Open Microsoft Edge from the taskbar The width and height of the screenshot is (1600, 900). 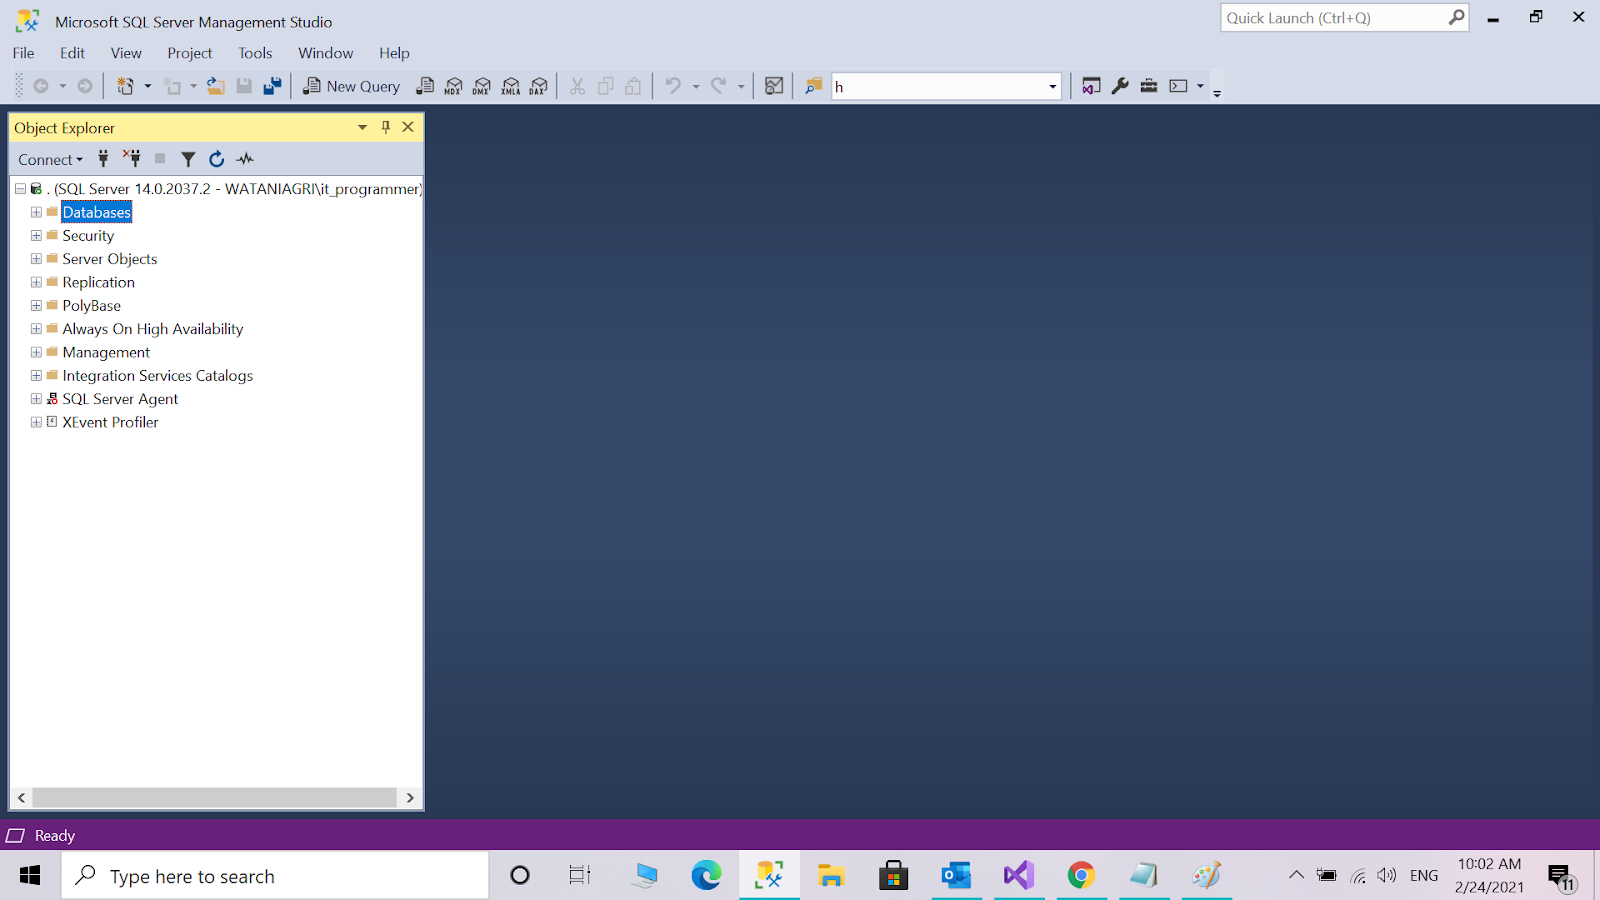[x=706, y=876]
